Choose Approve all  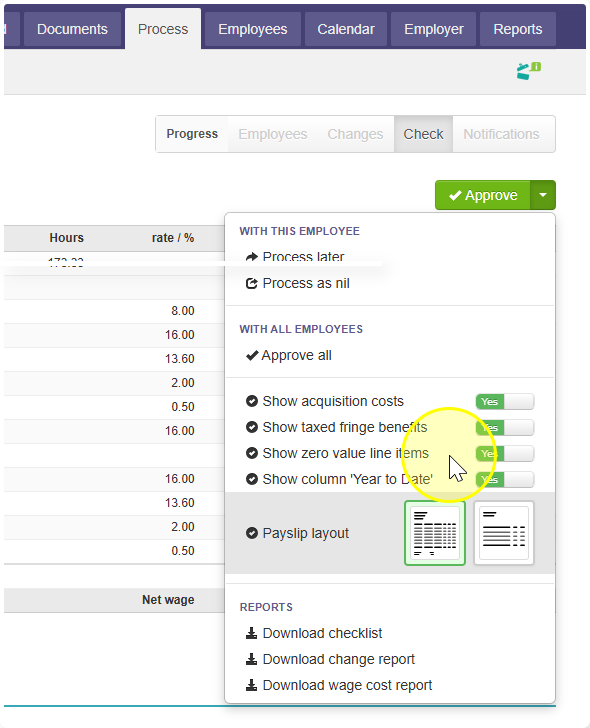296,355
